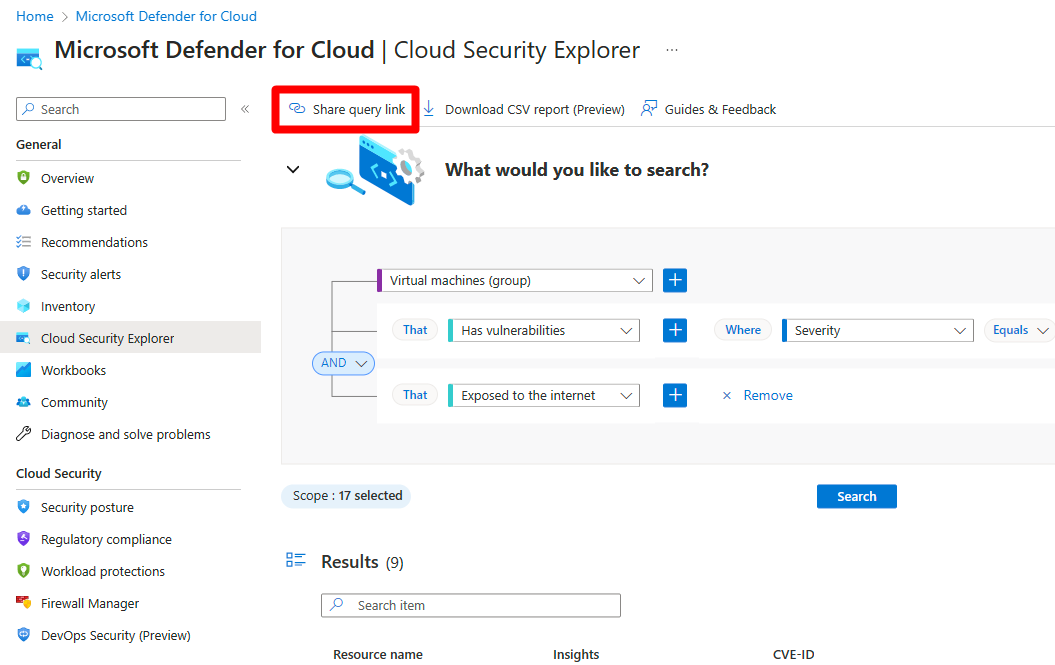Viewport: 1055px width, 665px height.
Task: Click the Download CSV report arrow icon
Action: 429,108
